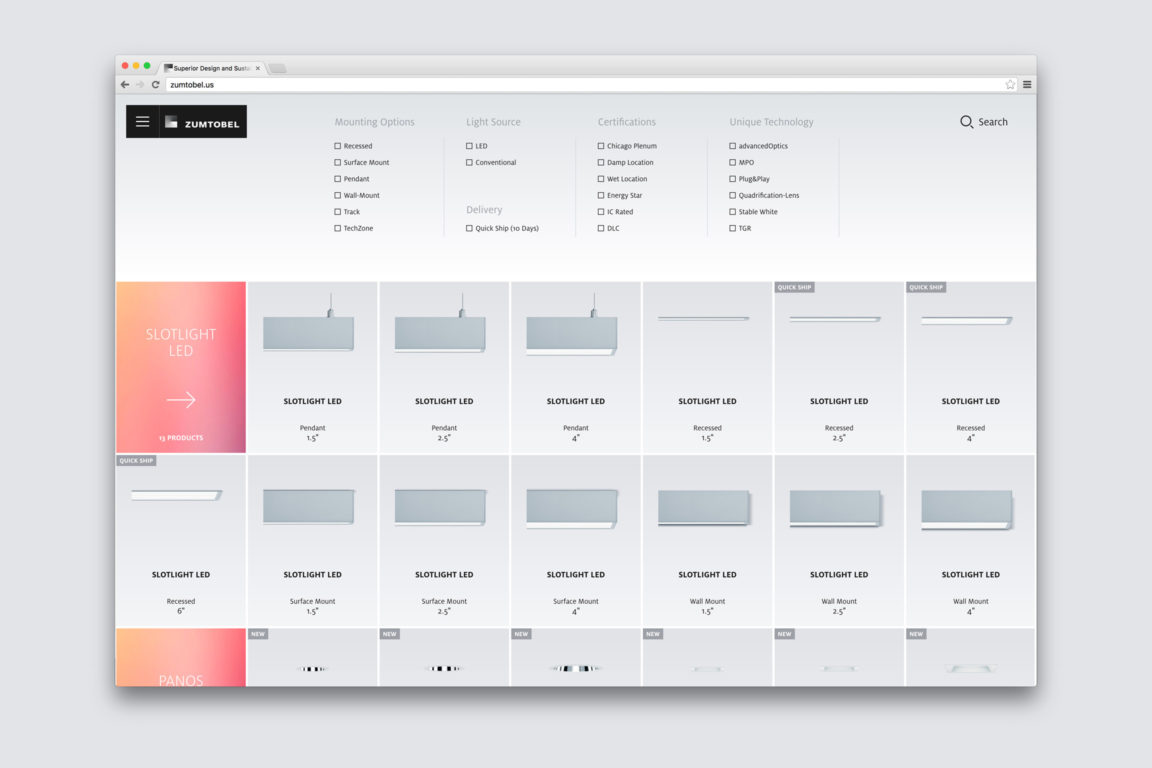Click the Zumtobel logo
Screen dimensions: 1152x768
[x=203, y=122]
